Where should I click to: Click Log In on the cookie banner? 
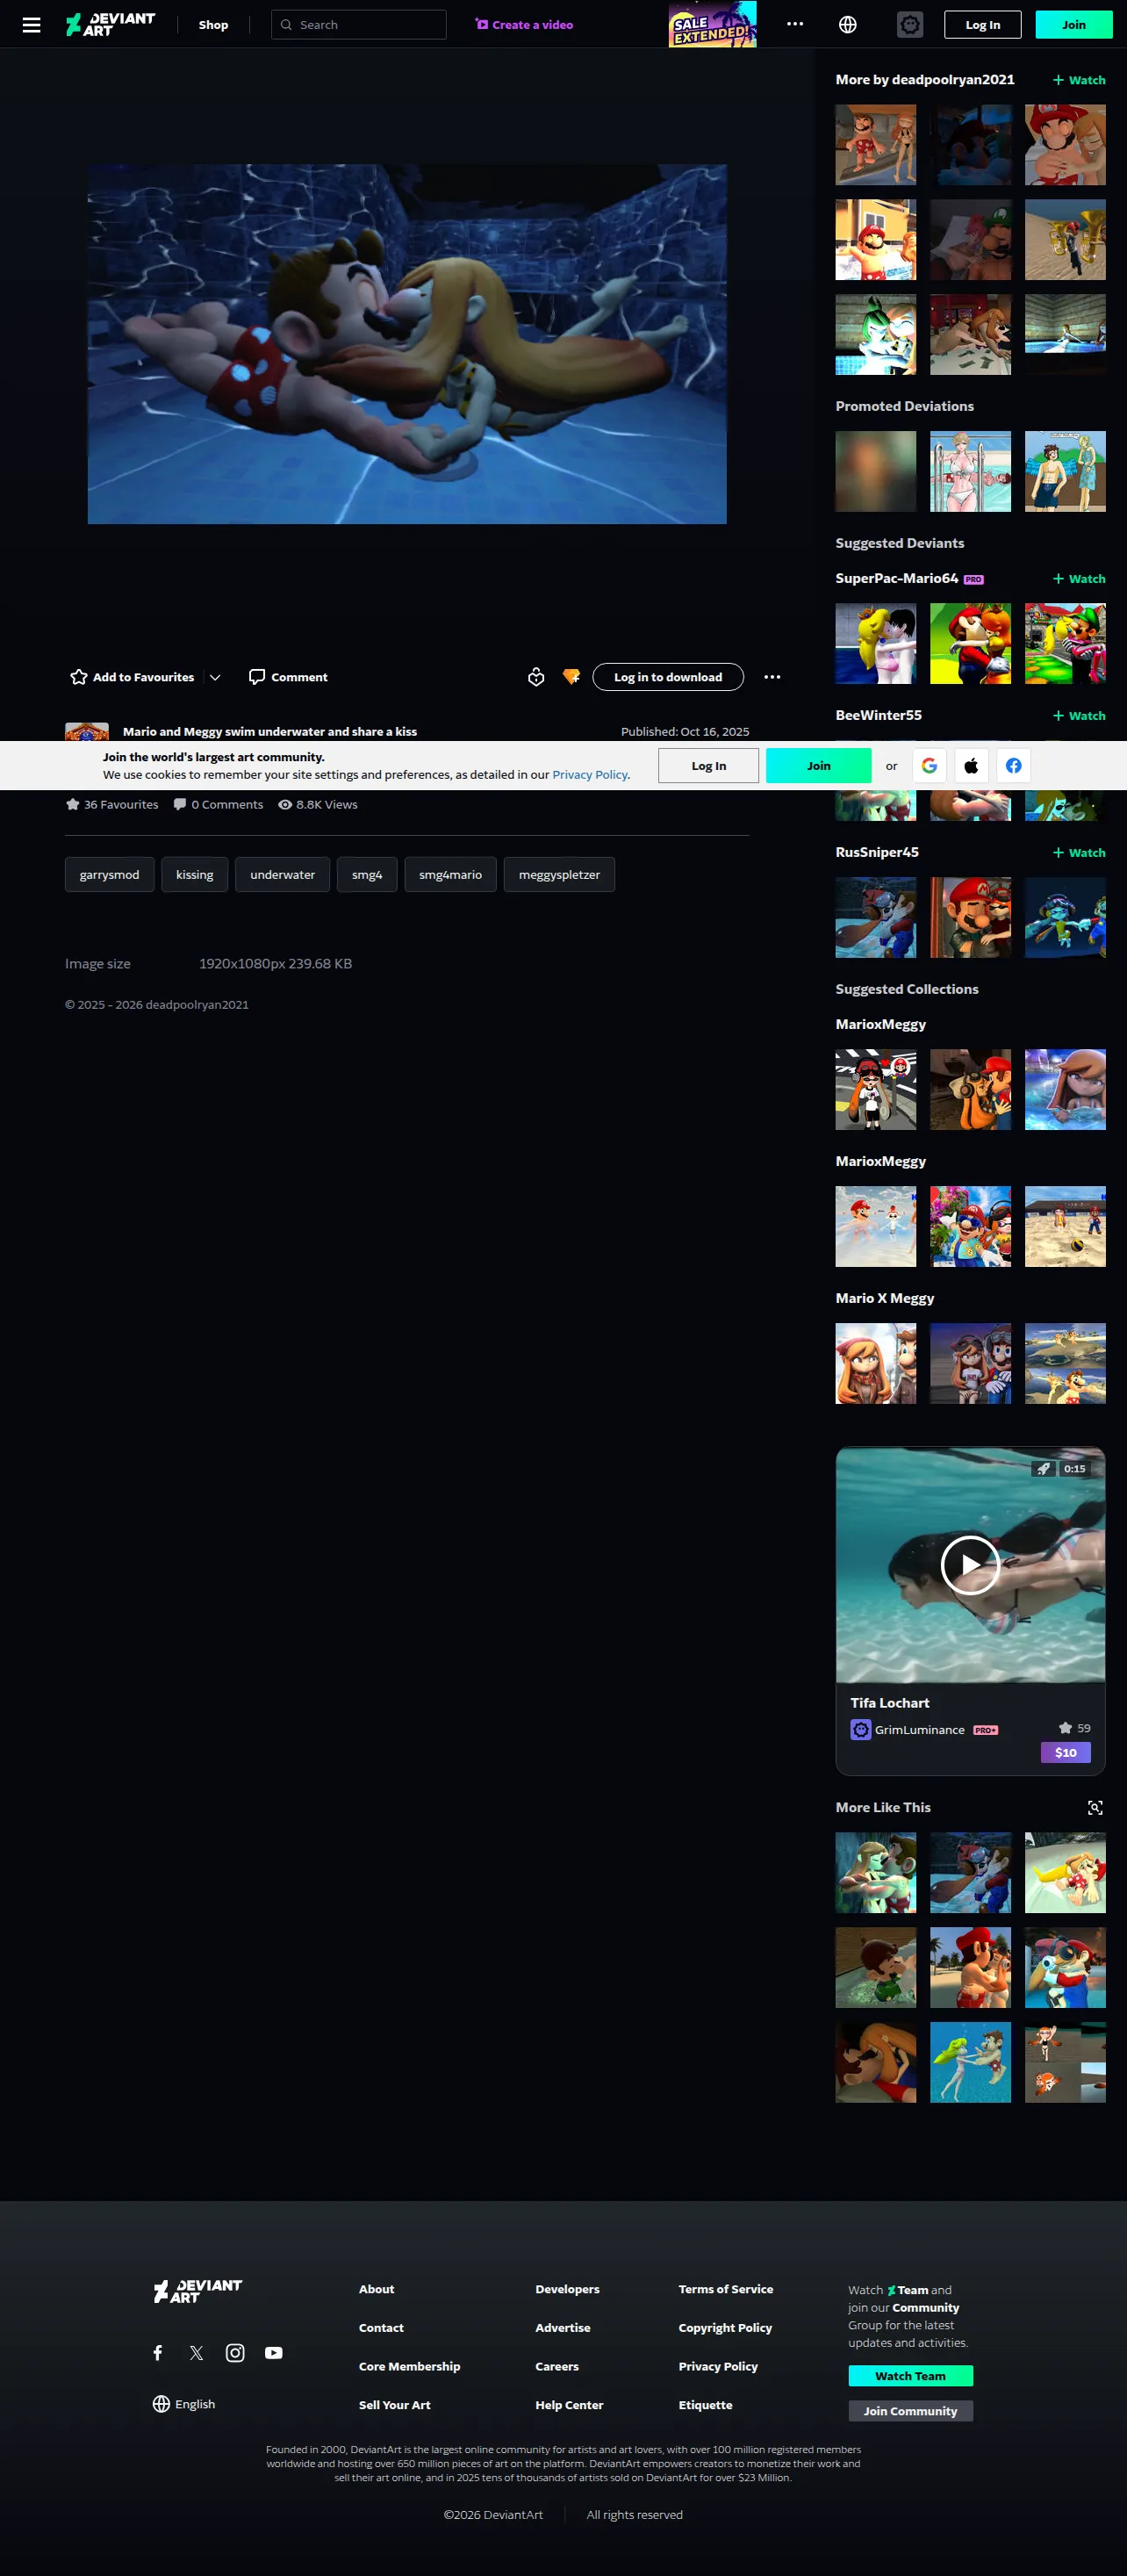coord(709,766)
